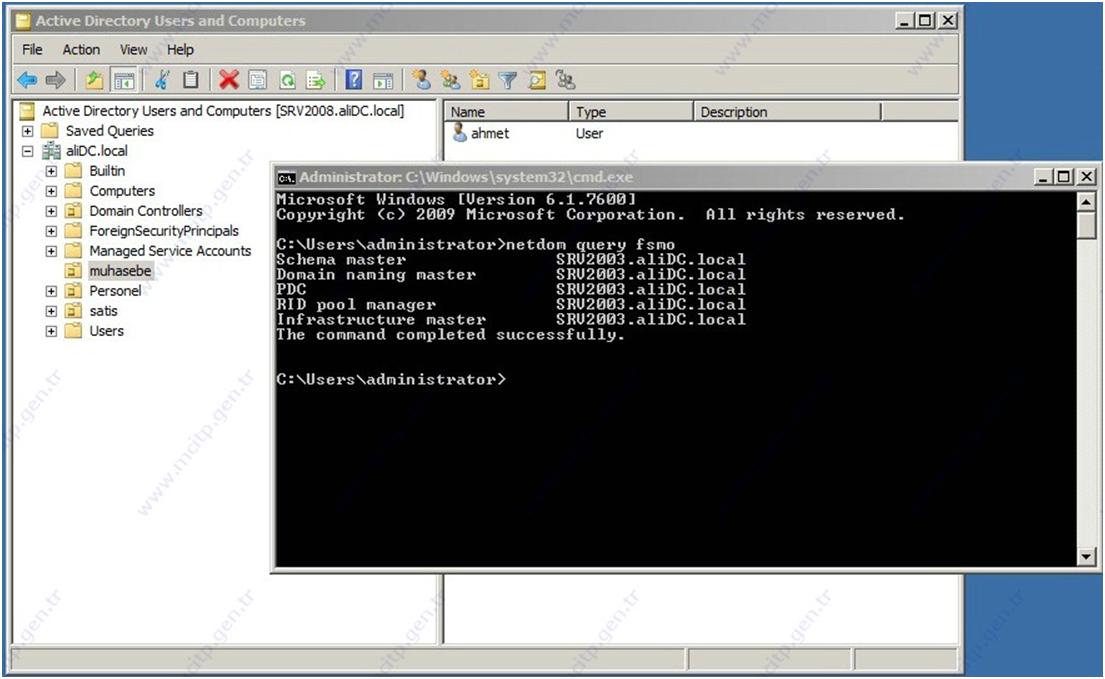
Task: Collapse the aliDC.local domain node
Action: (27, 151)
